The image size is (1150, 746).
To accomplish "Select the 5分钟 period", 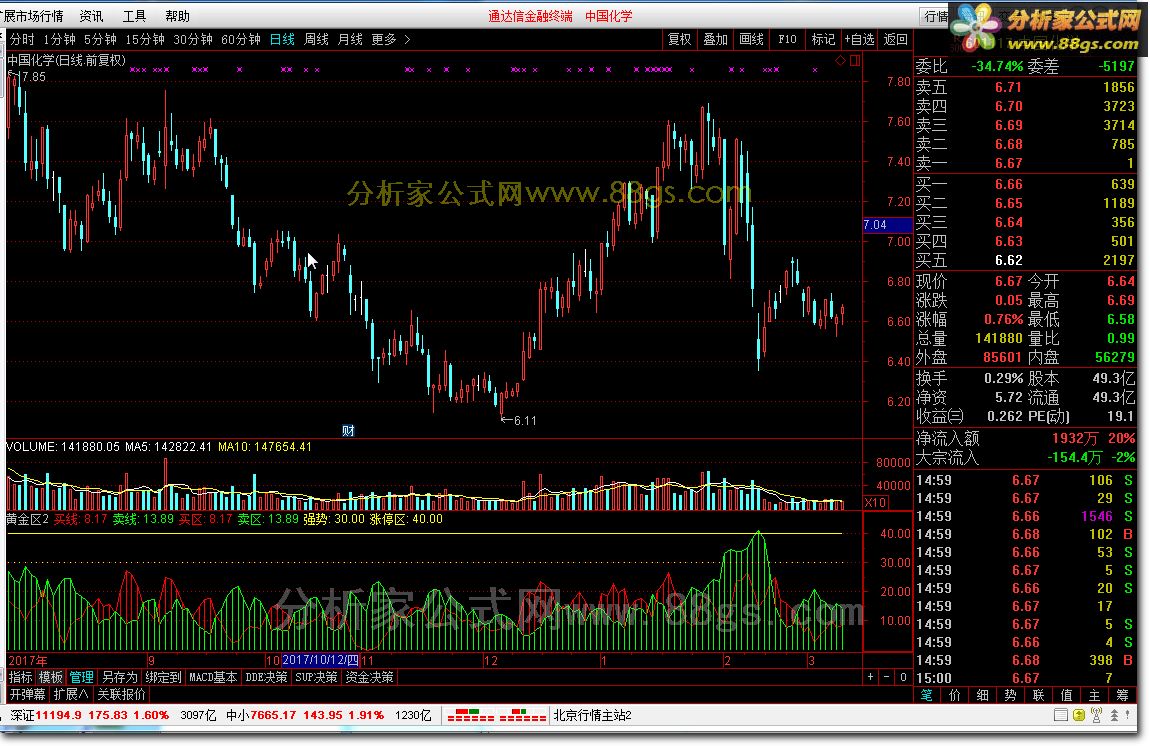I will click(x=100, y=40).
